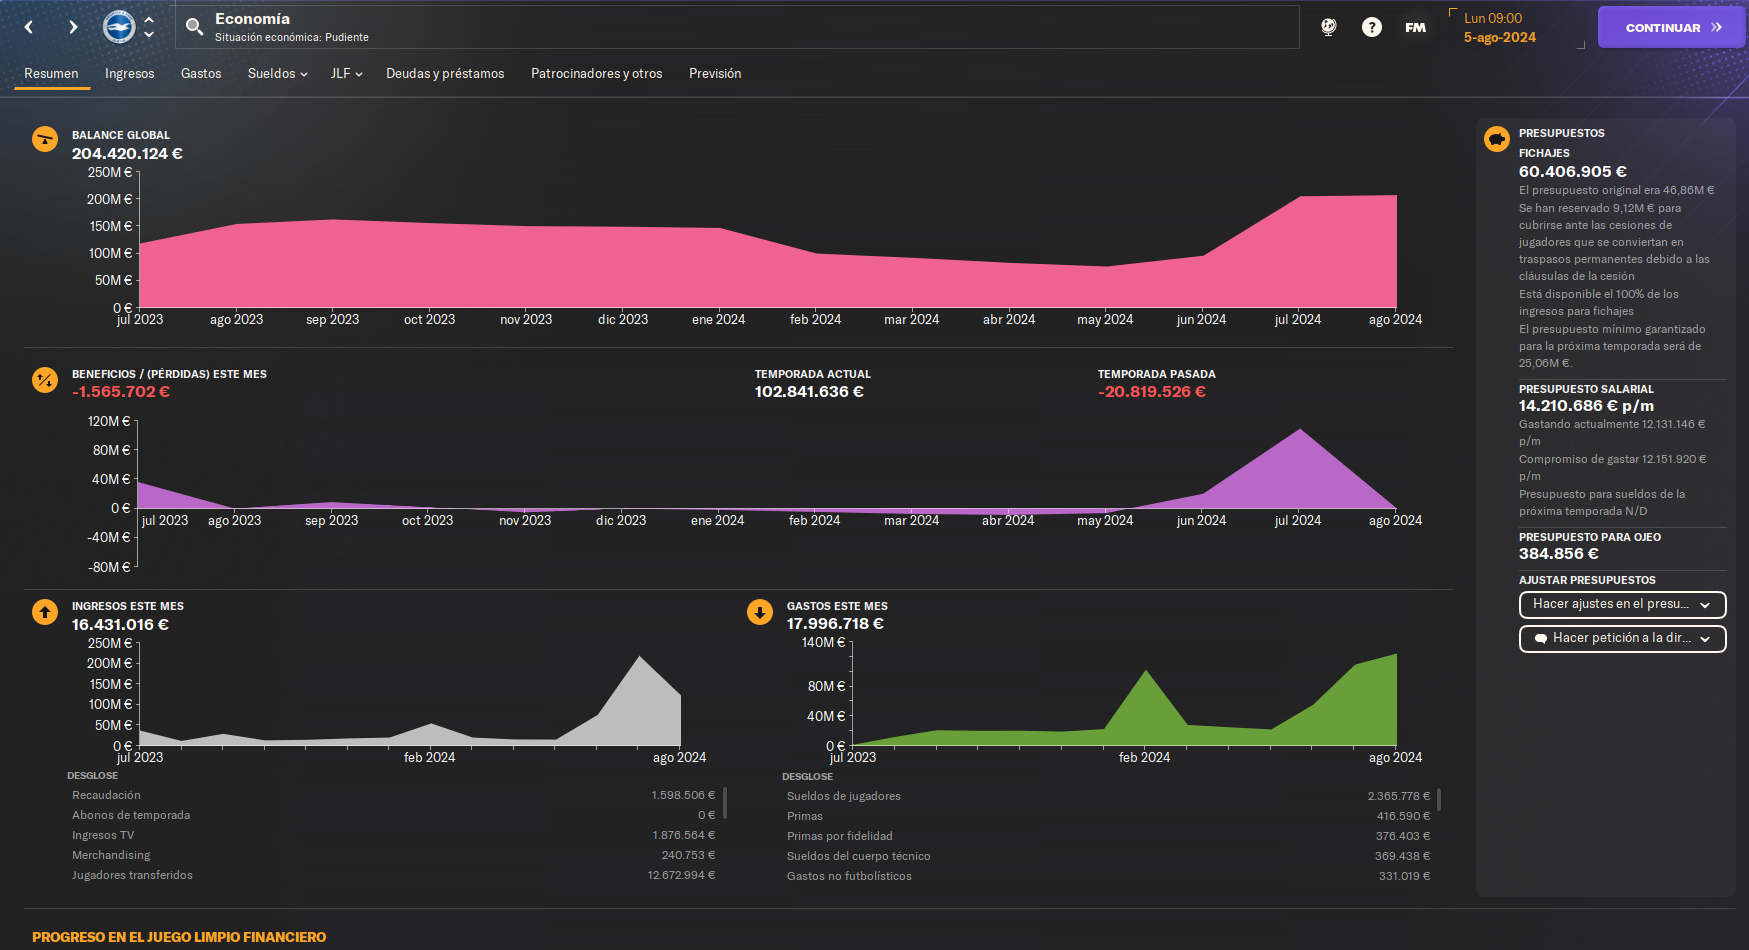
Task: Open the FM menu
Action: tap(1415, 27)
